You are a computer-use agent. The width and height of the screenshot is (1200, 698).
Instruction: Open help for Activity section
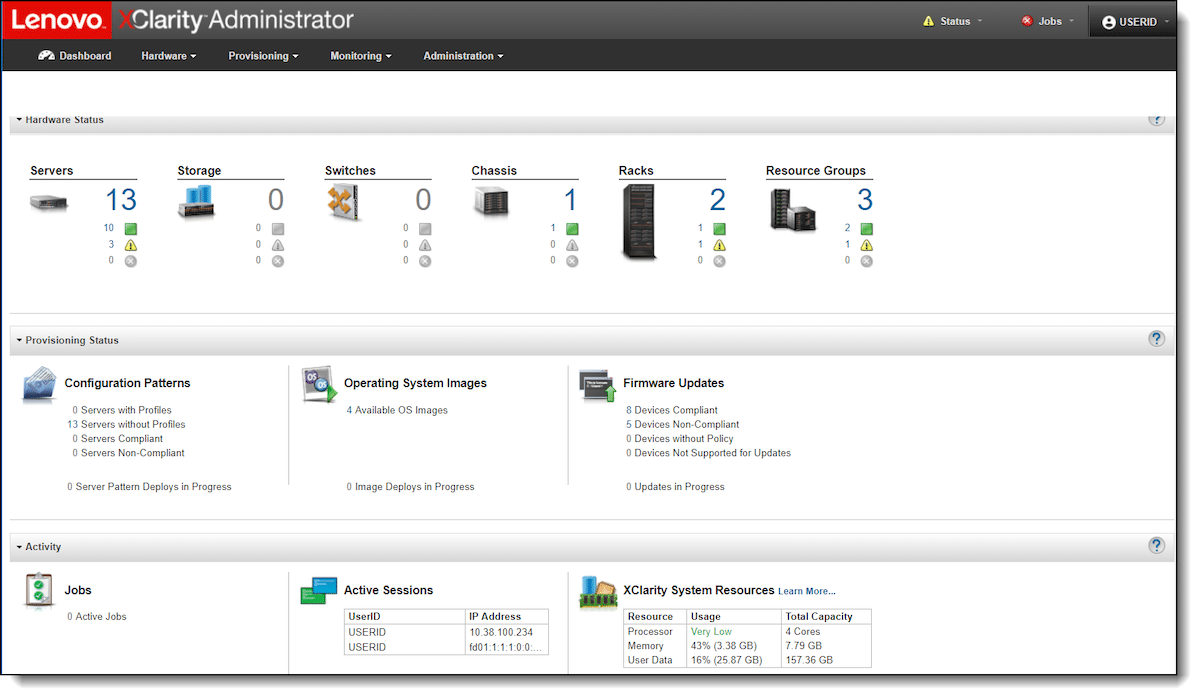(x=1157, y=545)
